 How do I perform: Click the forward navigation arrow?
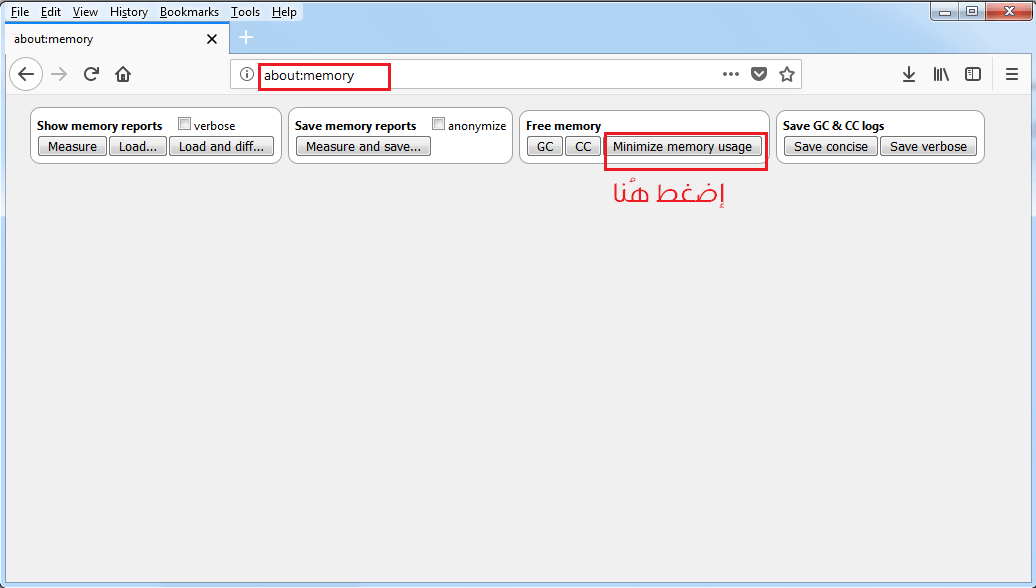pos(58,74)
